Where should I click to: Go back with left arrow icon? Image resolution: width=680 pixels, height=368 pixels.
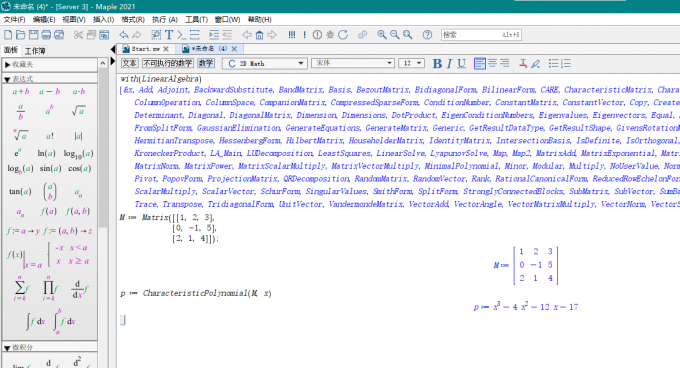pos(247,35)
